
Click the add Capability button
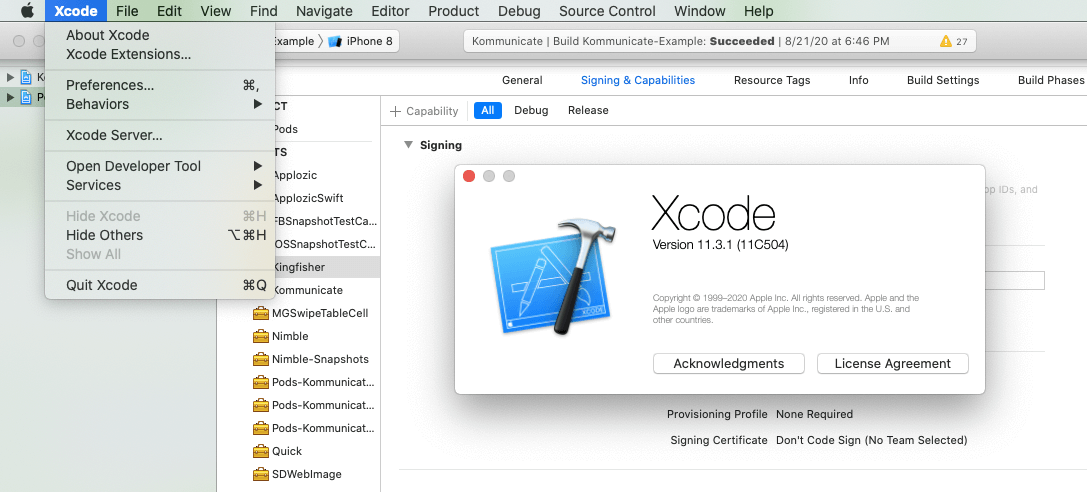tap(424, 111)
